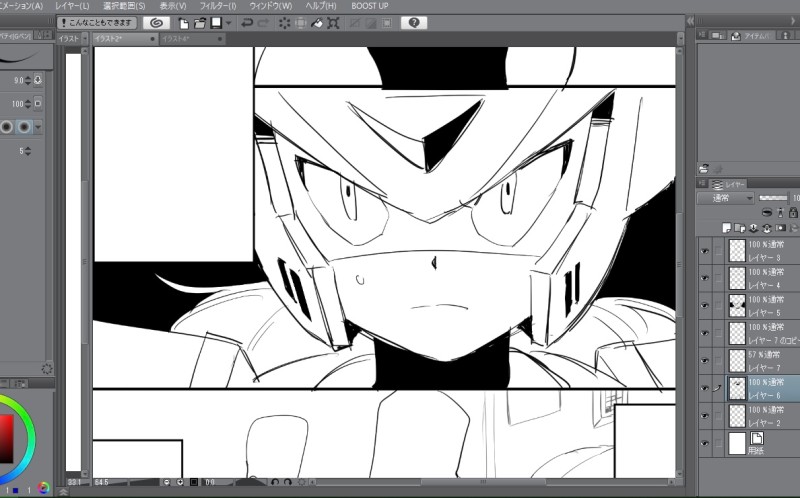Click the こんなこともできます tips button
800x498 pixels.
[97, 23]
